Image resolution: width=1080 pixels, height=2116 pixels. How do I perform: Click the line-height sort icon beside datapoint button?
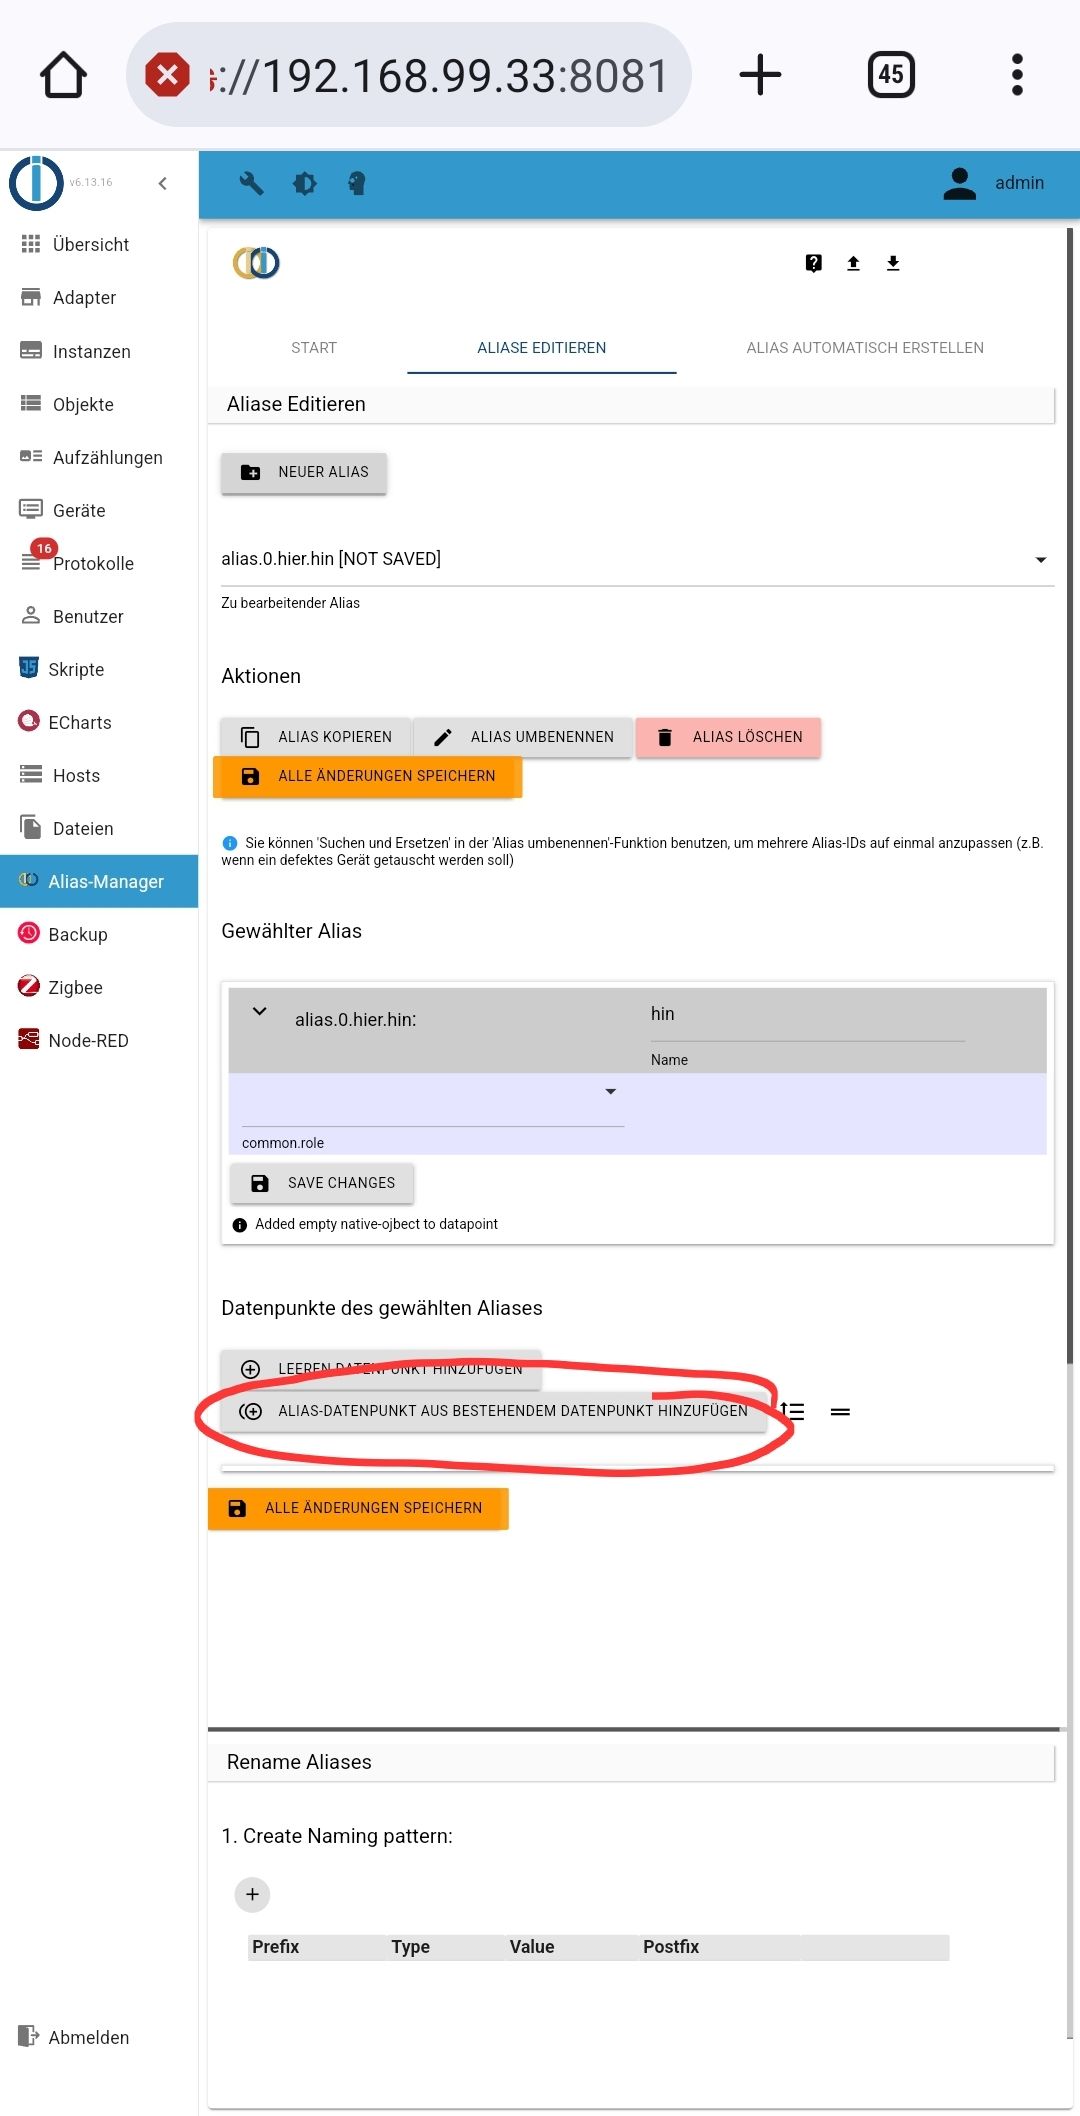[794, 1411]
